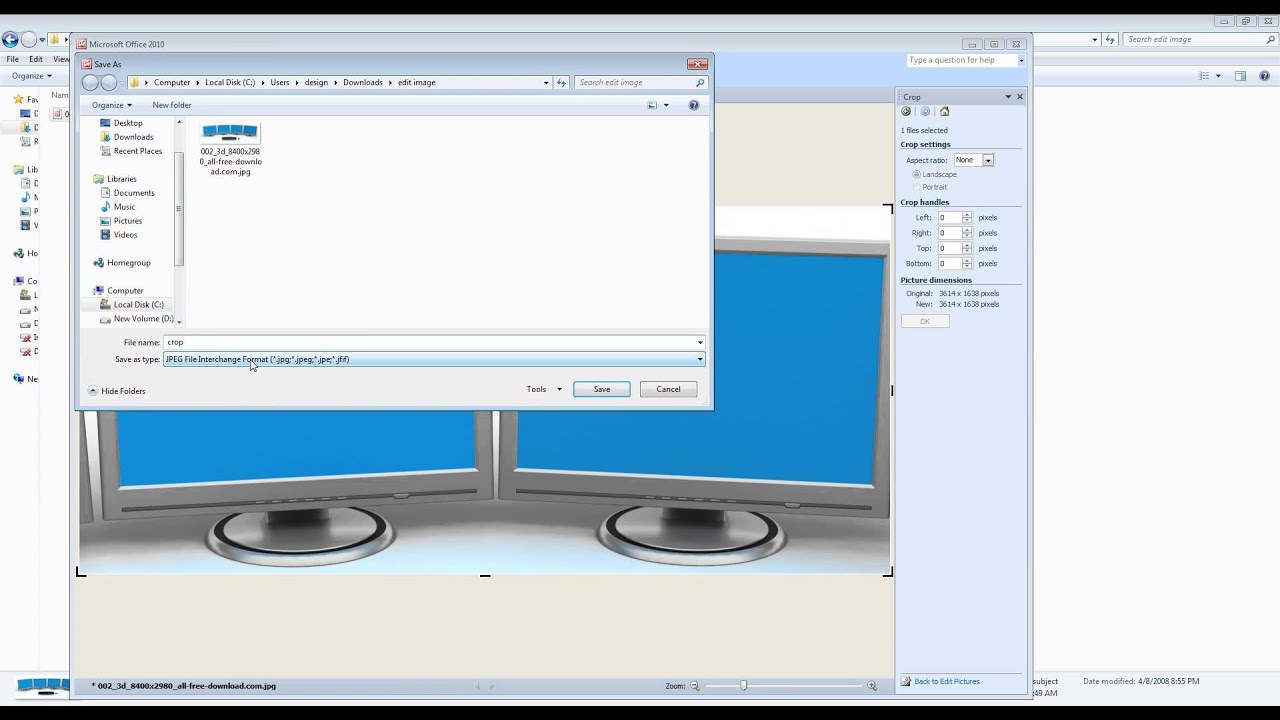Click Crop pane back arrow icon

(906, 112)
